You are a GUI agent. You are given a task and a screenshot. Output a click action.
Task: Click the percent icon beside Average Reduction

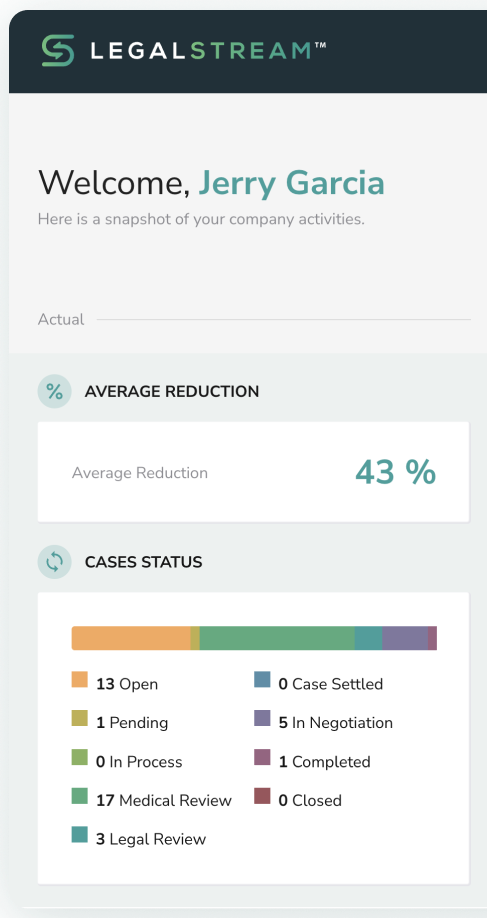(54, 391)
